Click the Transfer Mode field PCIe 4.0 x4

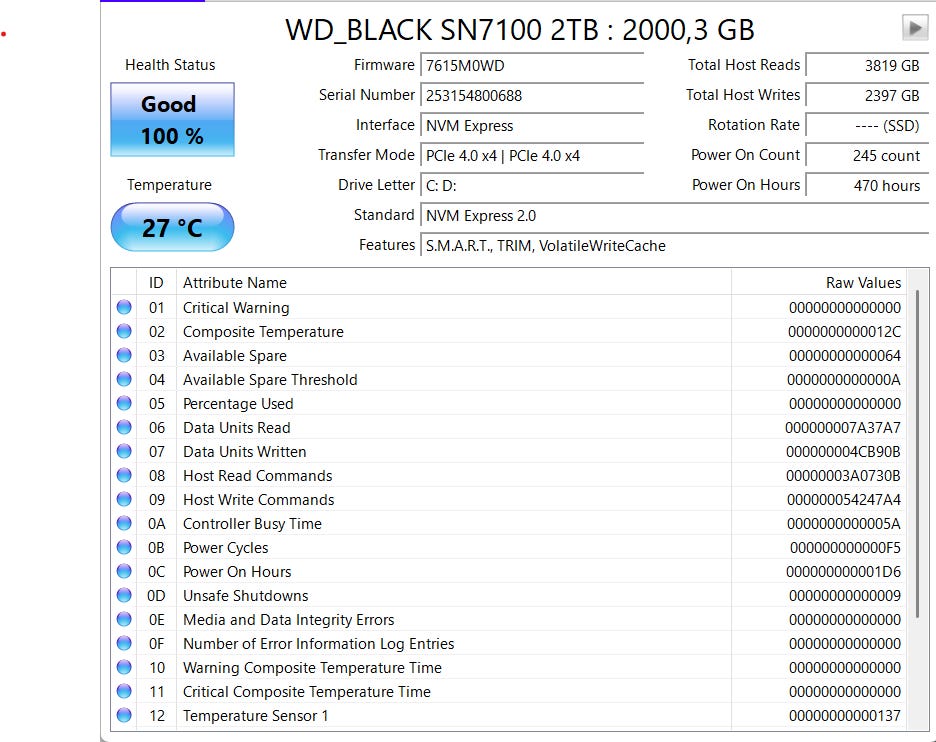click(x=532, y=155)
